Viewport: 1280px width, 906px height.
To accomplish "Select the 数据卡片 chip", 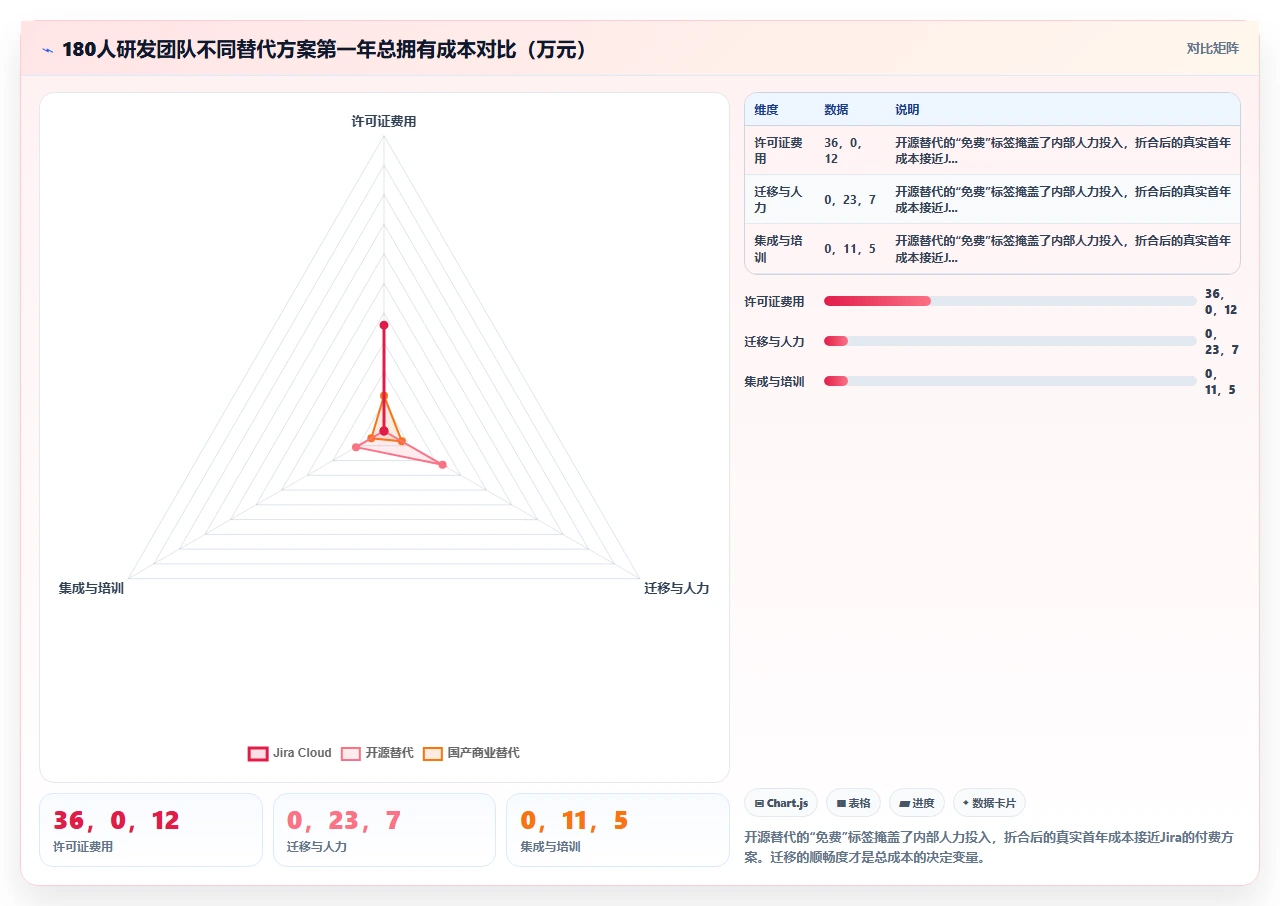I will pyautogui.click(x=989, y=803).
